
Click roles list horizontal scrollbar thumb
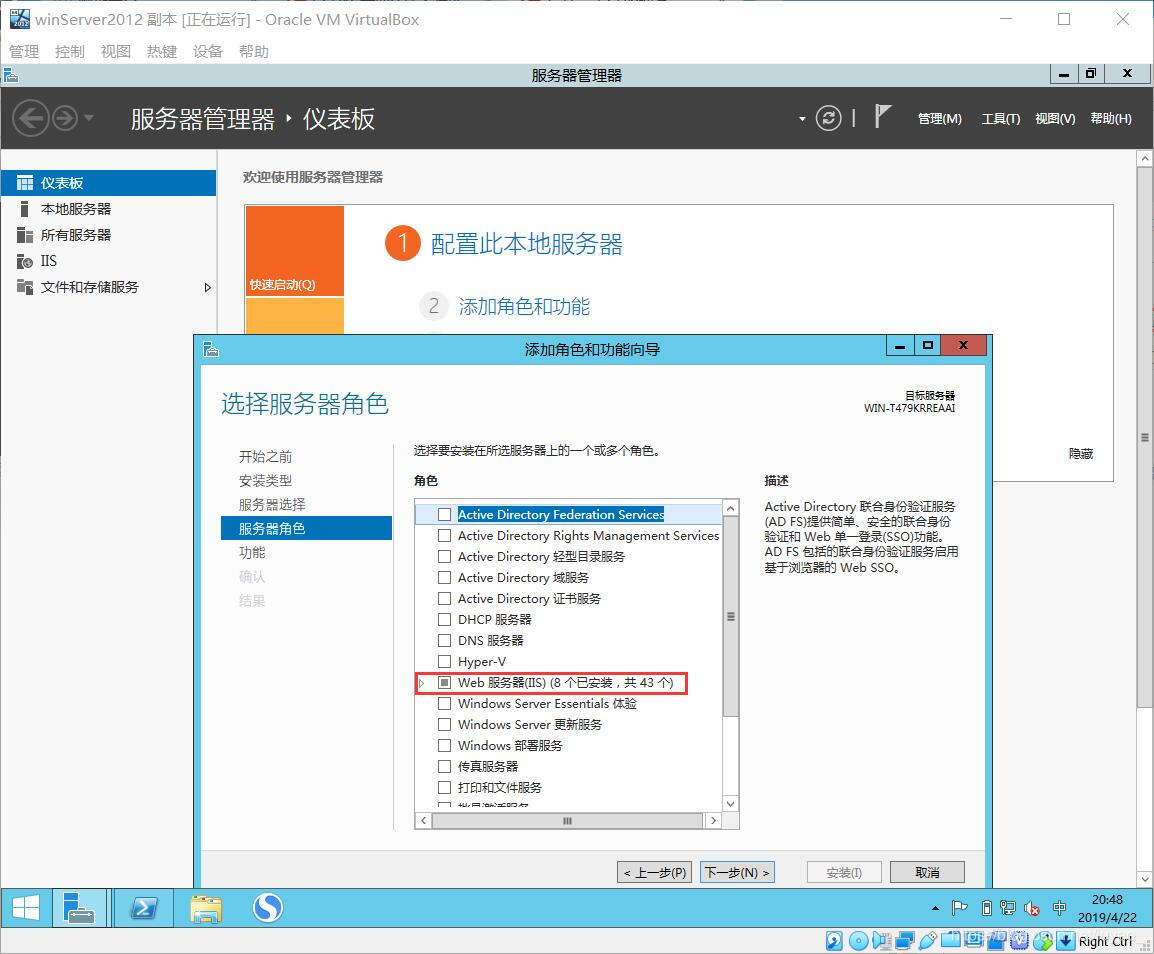[x=567, y=821]
